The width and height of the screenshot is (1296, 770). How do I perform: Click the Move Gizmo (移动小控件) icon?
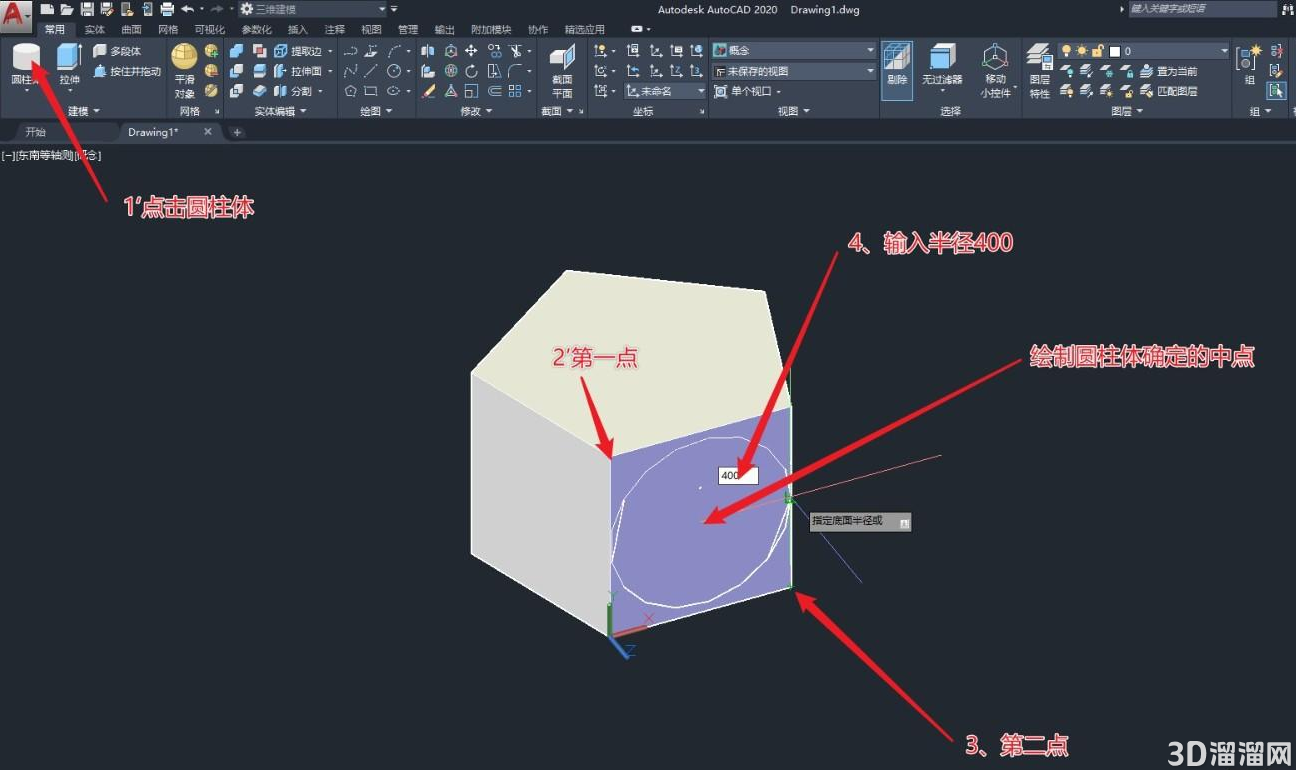[x=995, y=70]
